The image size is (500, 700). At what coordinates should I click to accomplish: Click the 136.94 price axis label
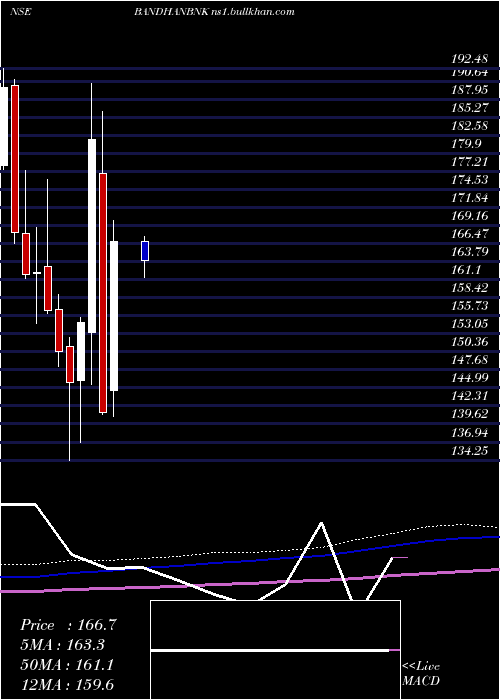[469, 432]
